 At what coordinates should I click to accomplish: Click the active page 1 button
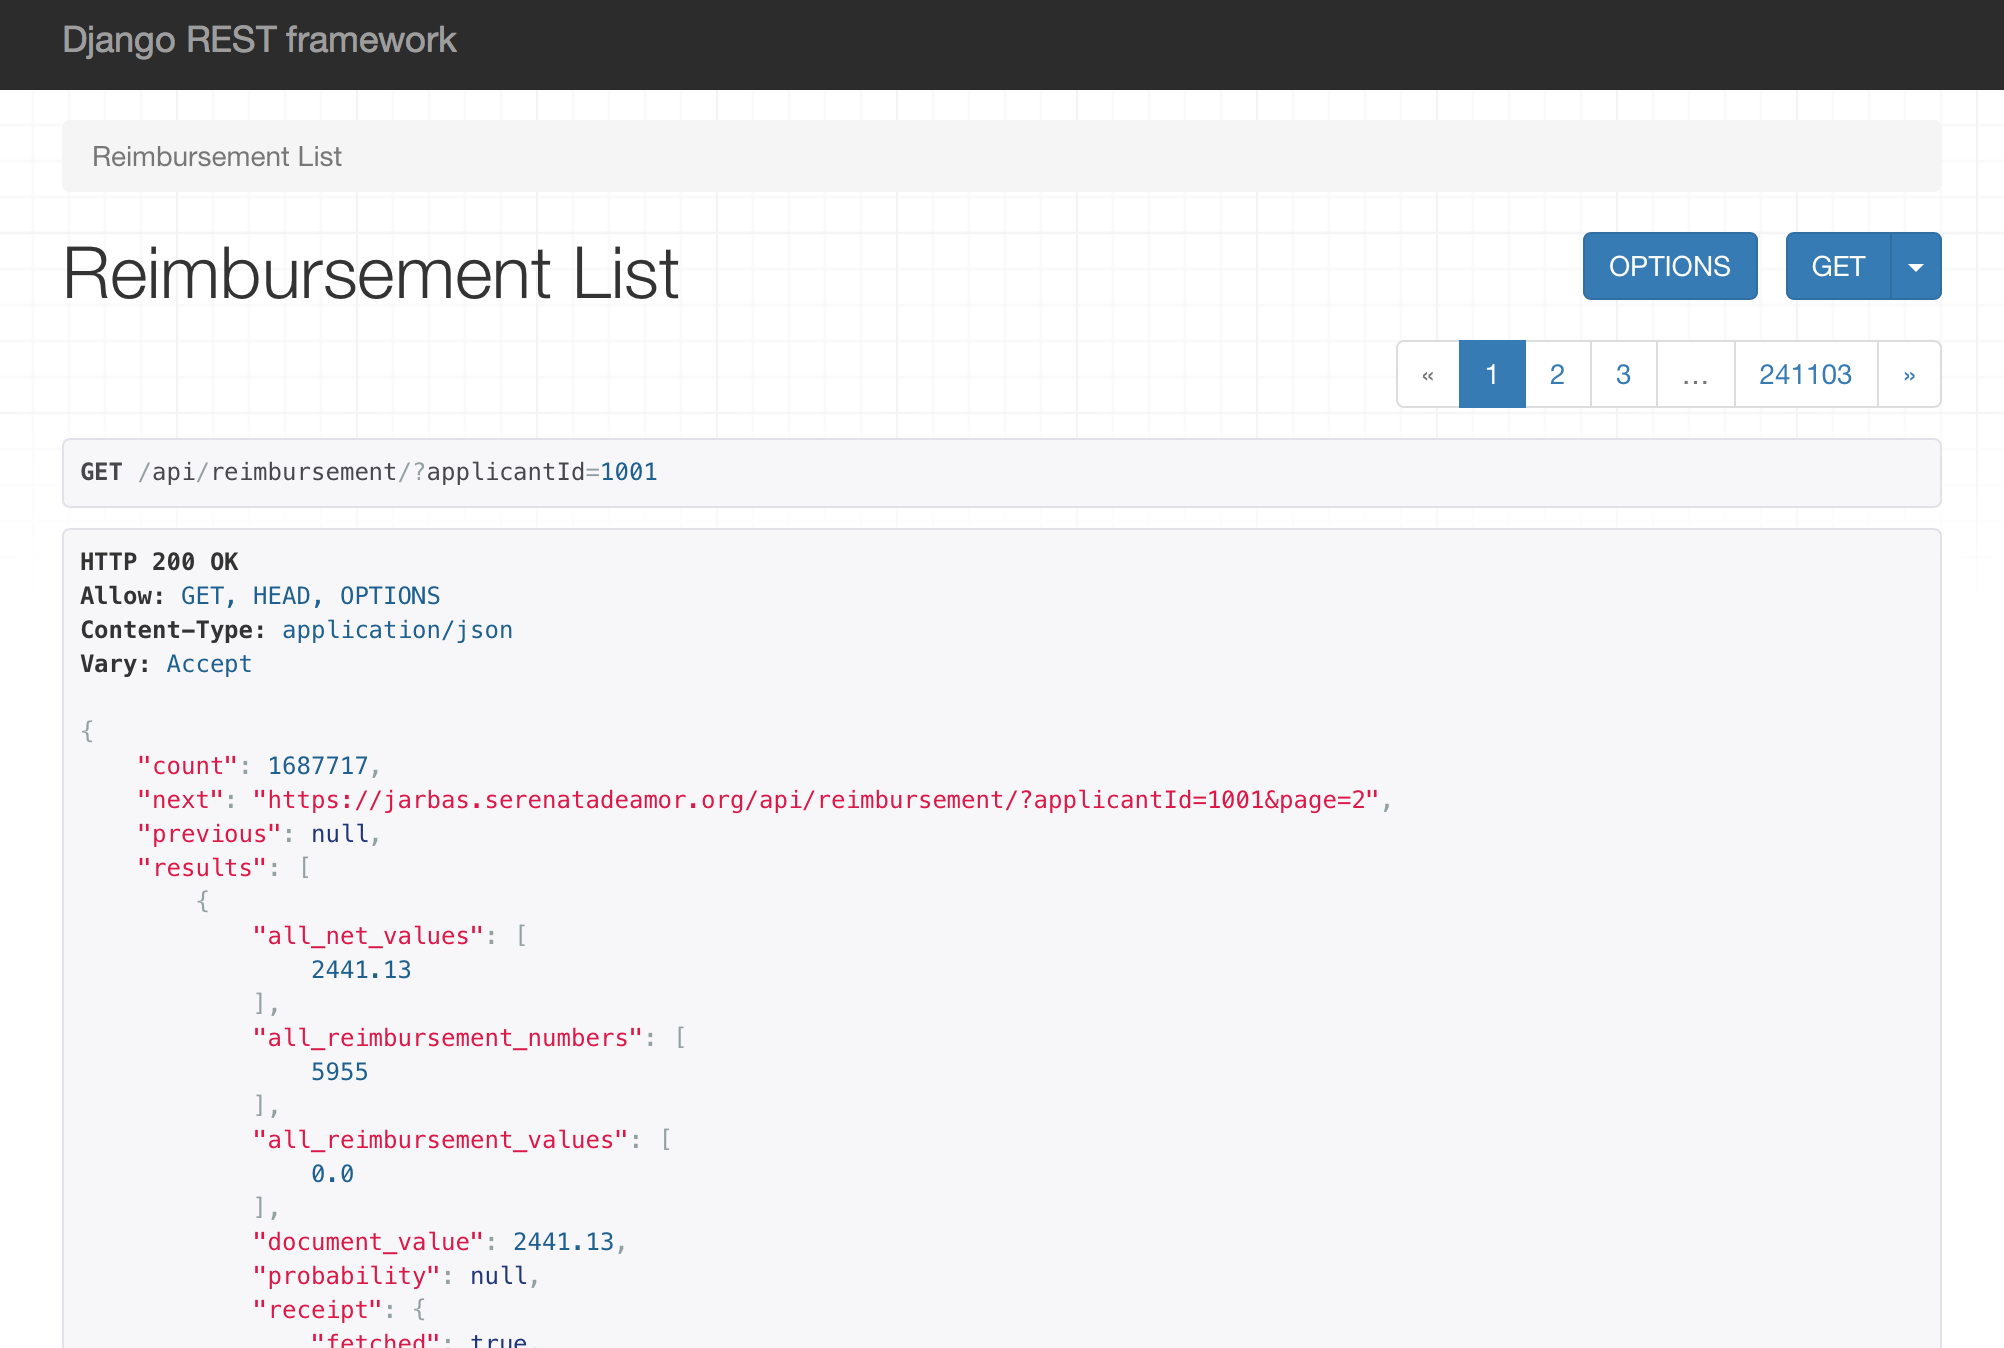pyautogui.click(x=1491, y=375)
